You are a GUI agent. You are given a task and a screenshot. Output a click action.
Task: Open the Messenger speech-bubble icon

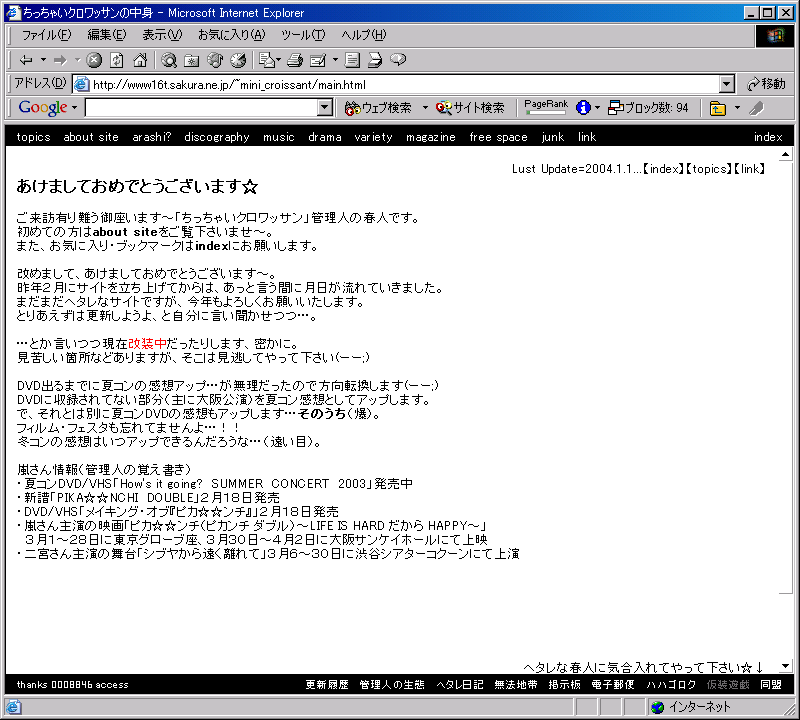point(398,60)
